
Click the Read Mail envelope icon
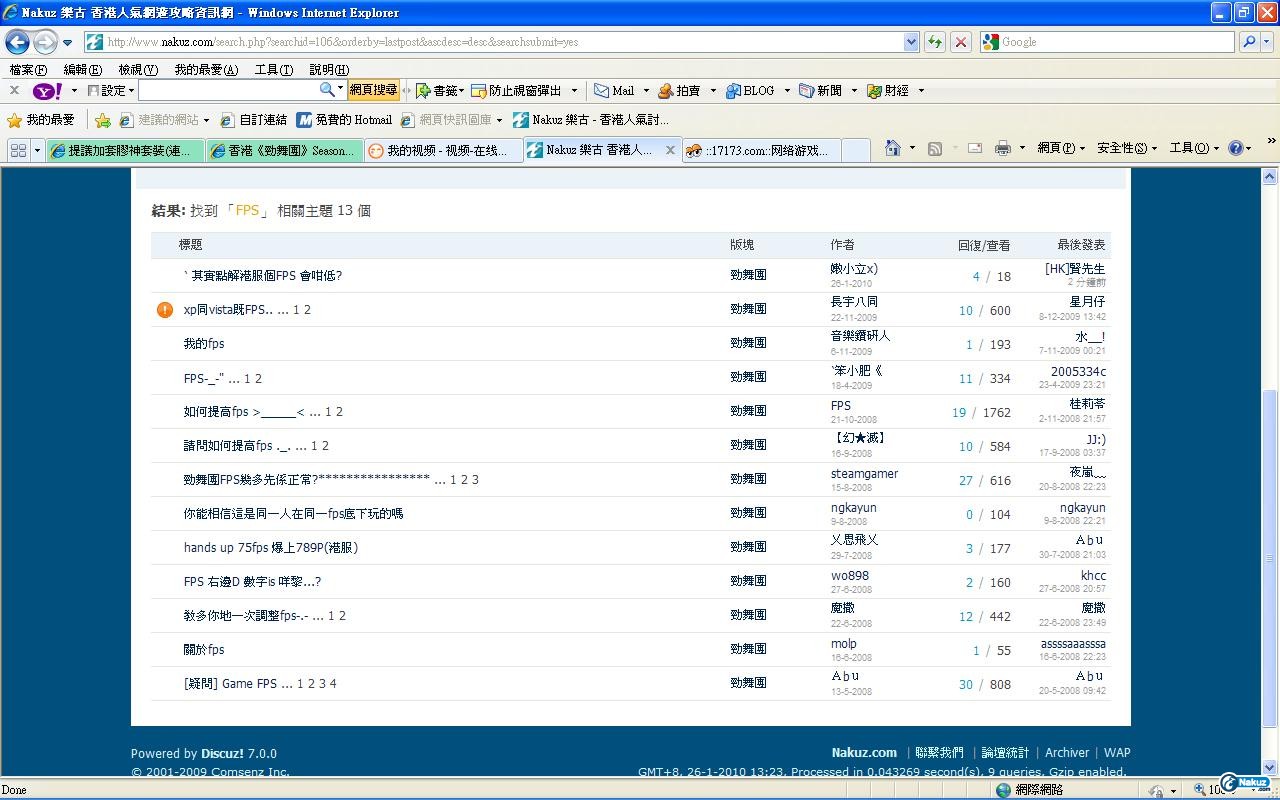click(x=974, y=148)
